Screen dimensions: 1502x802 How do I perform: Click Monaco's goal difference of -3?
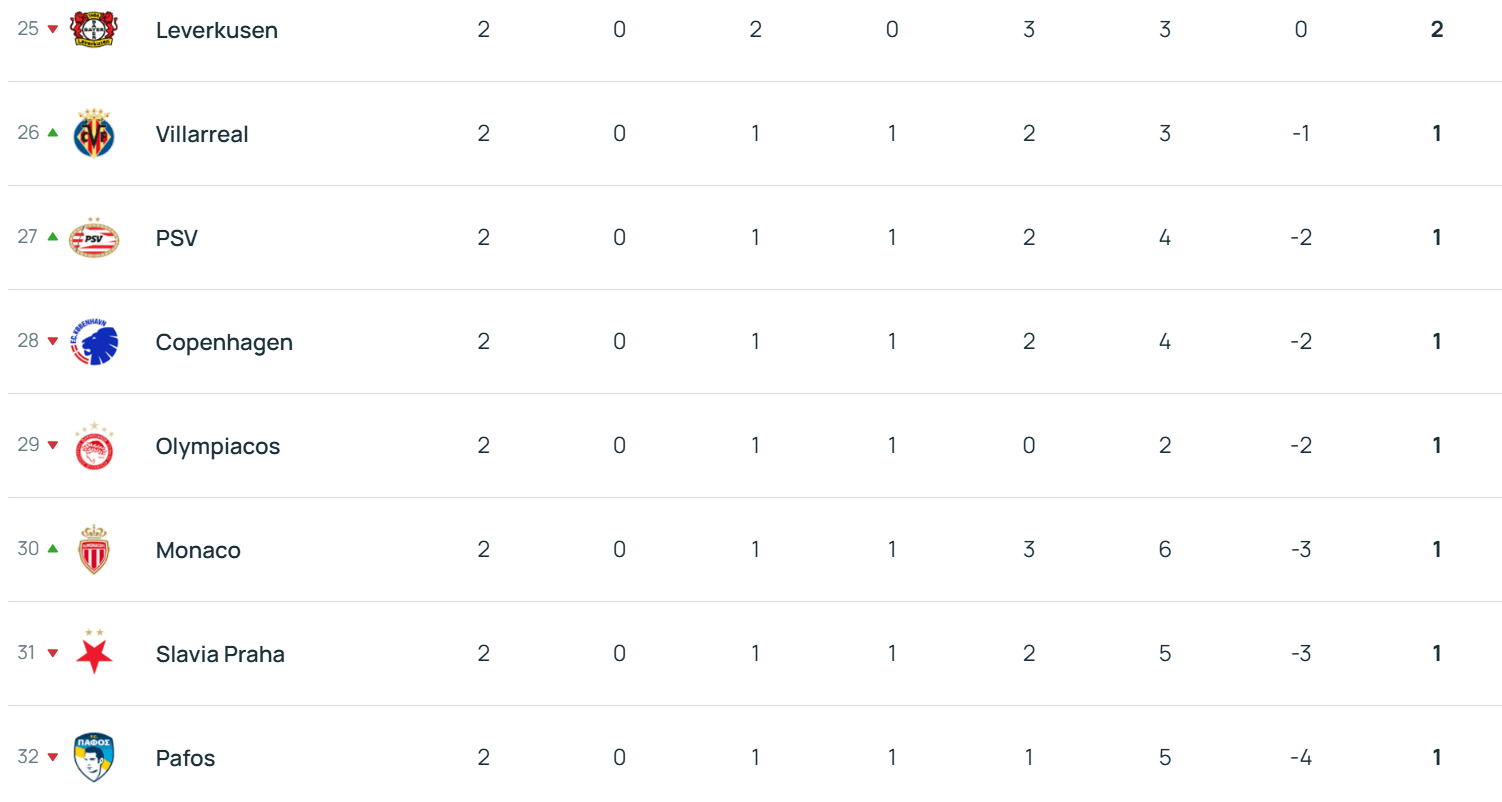coord(1300,550)
